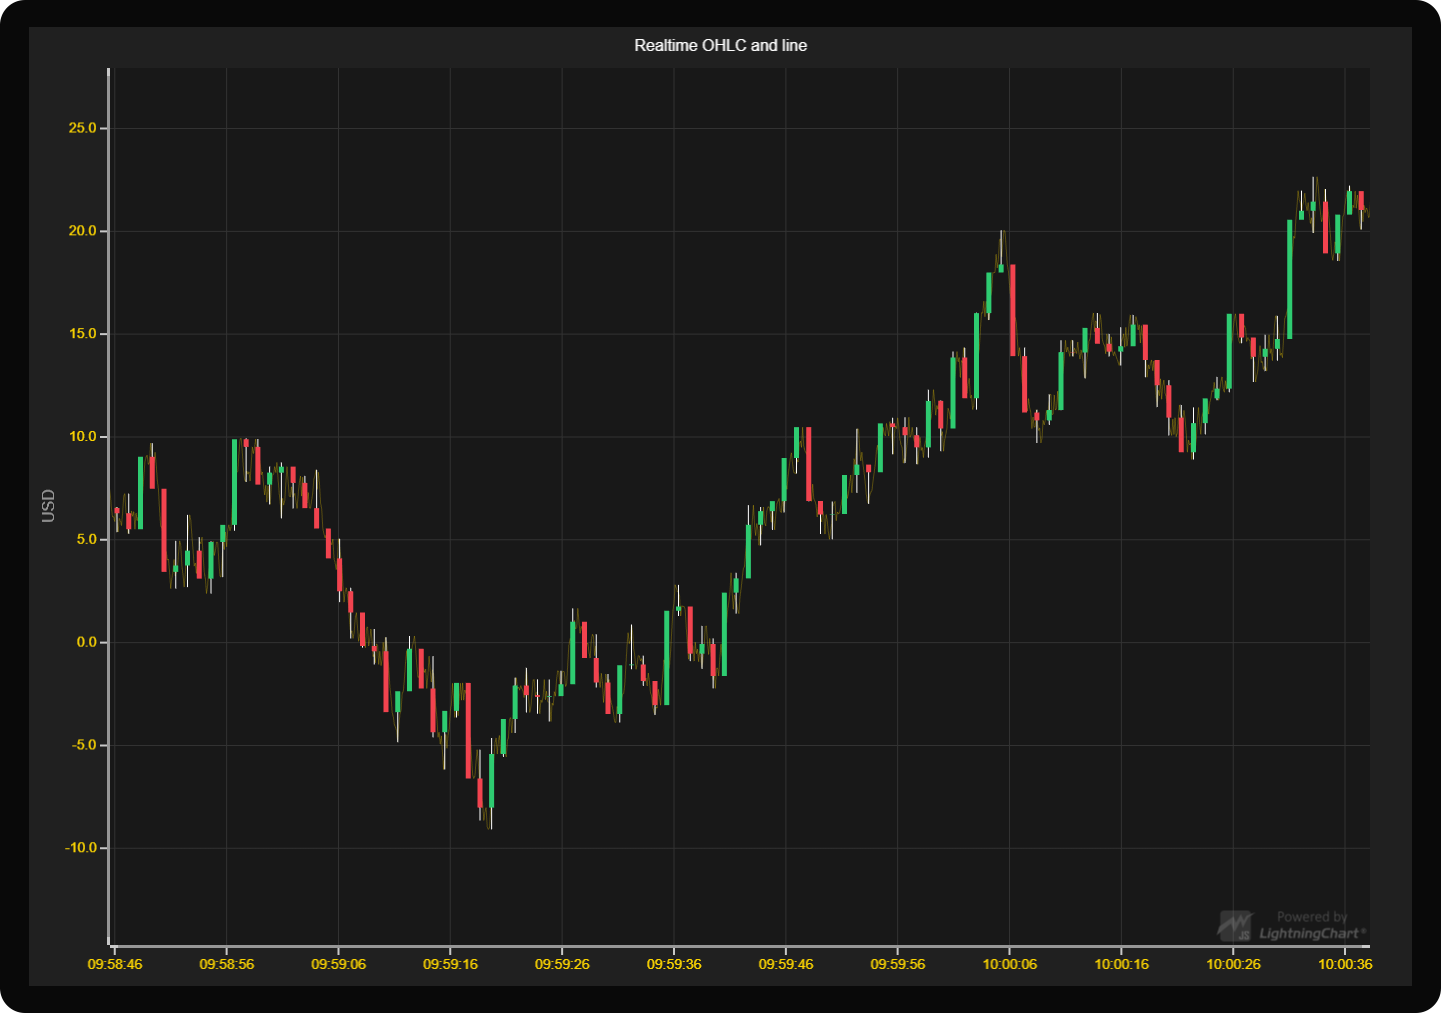Image resolution: width=1441 pixels, height=1013 pixels.
Task: Click the -10.0 Y-axis tick label
Action: [81, 848]
